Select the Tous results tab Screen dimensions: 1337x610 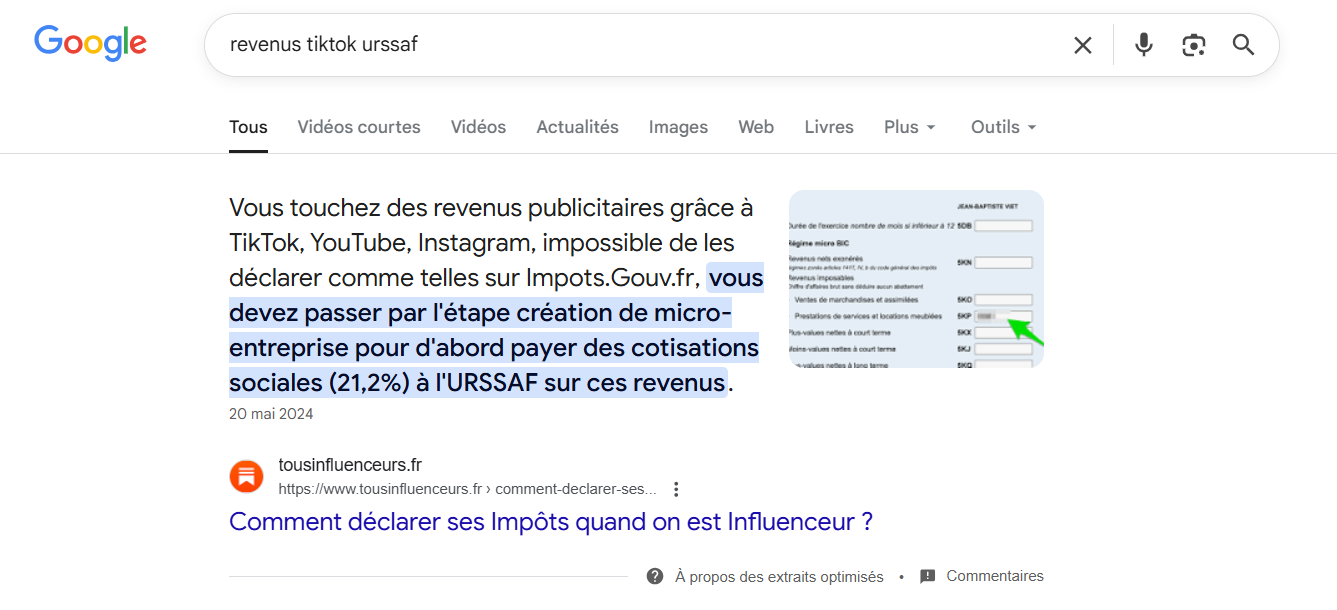pos(248,128)
